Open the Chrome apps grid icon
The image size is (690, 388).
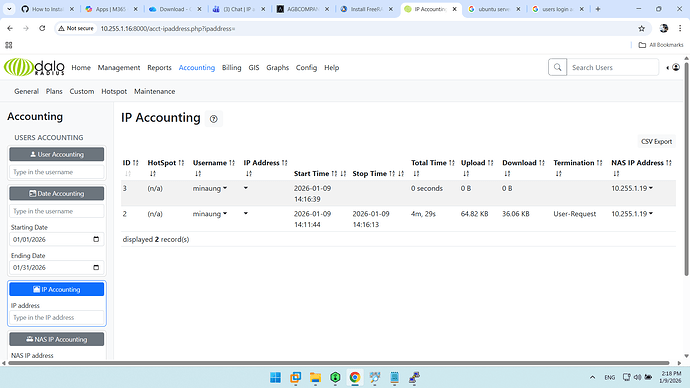pos(9,45)
